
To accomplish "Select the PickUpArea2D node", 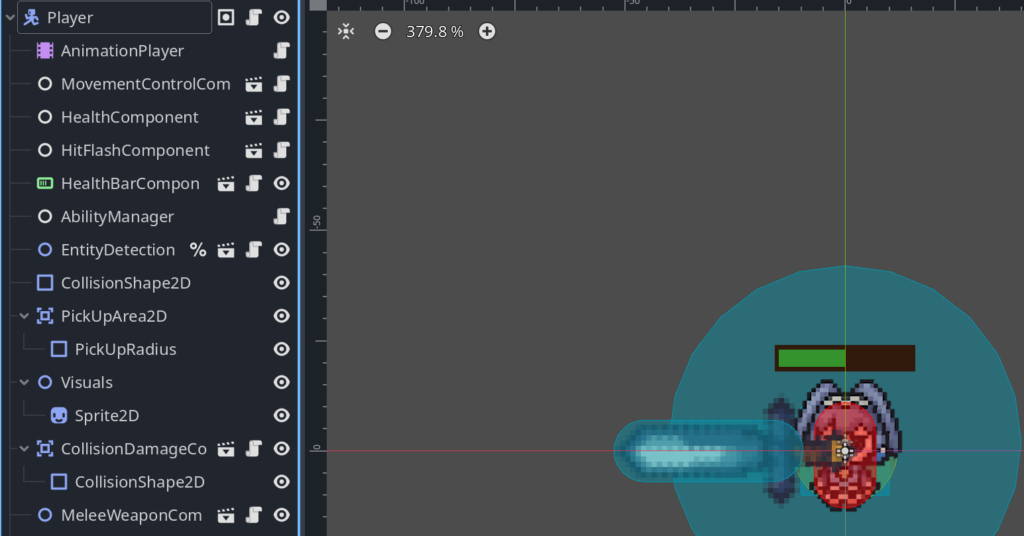I will click(114, 317).
